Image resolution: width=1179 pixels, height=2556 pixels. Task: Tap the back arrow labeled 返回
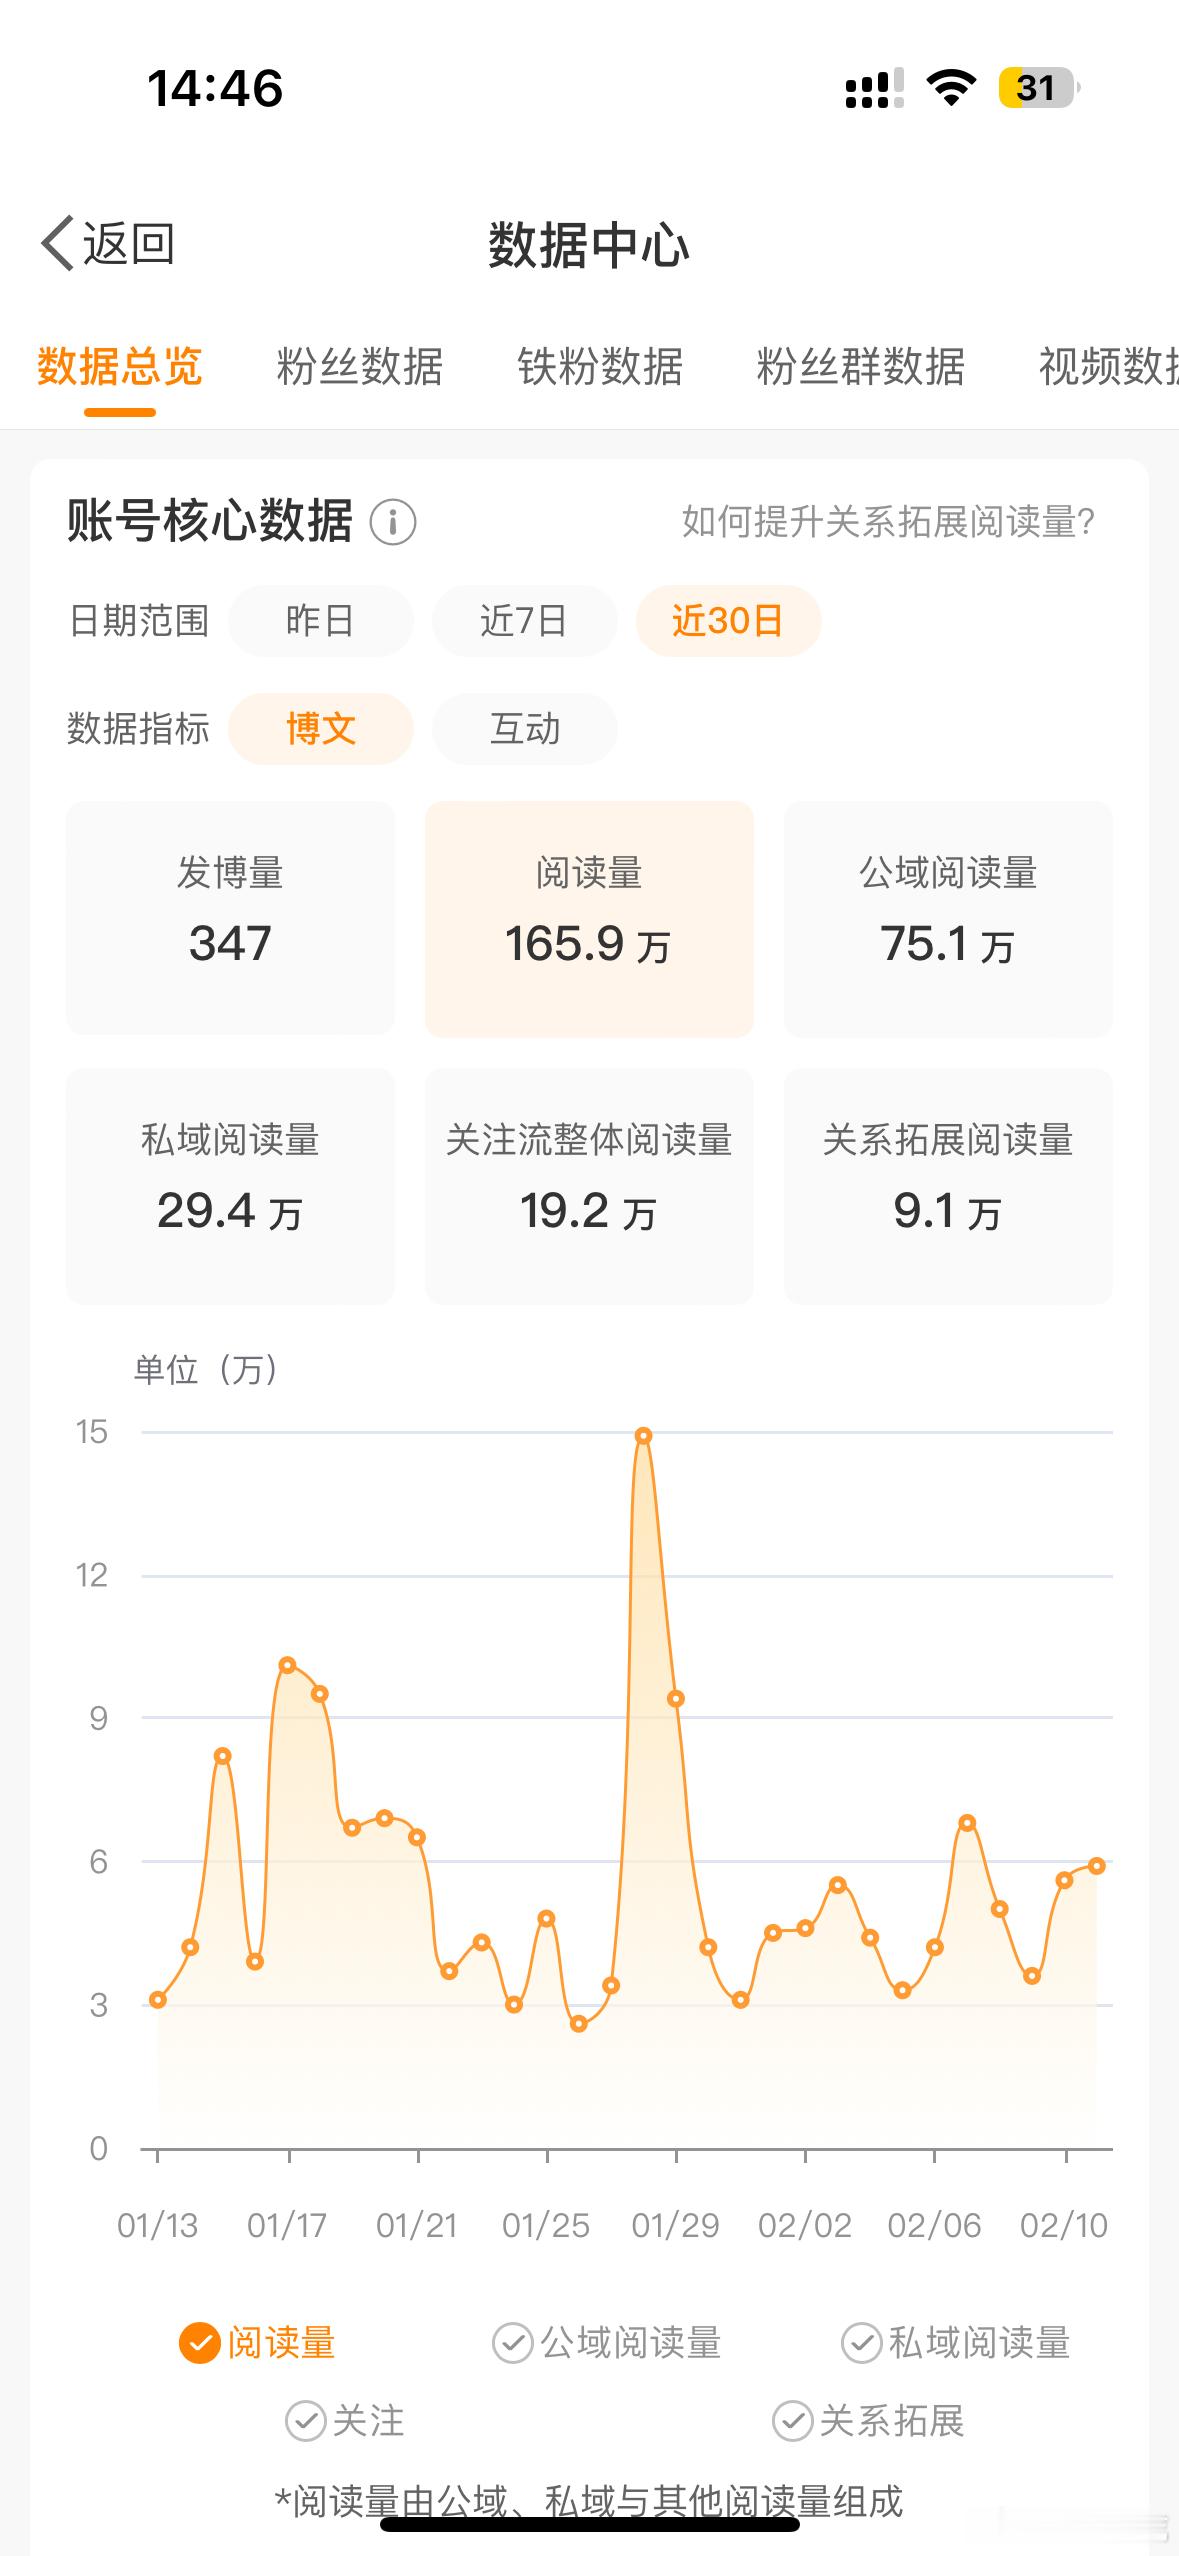108,244
